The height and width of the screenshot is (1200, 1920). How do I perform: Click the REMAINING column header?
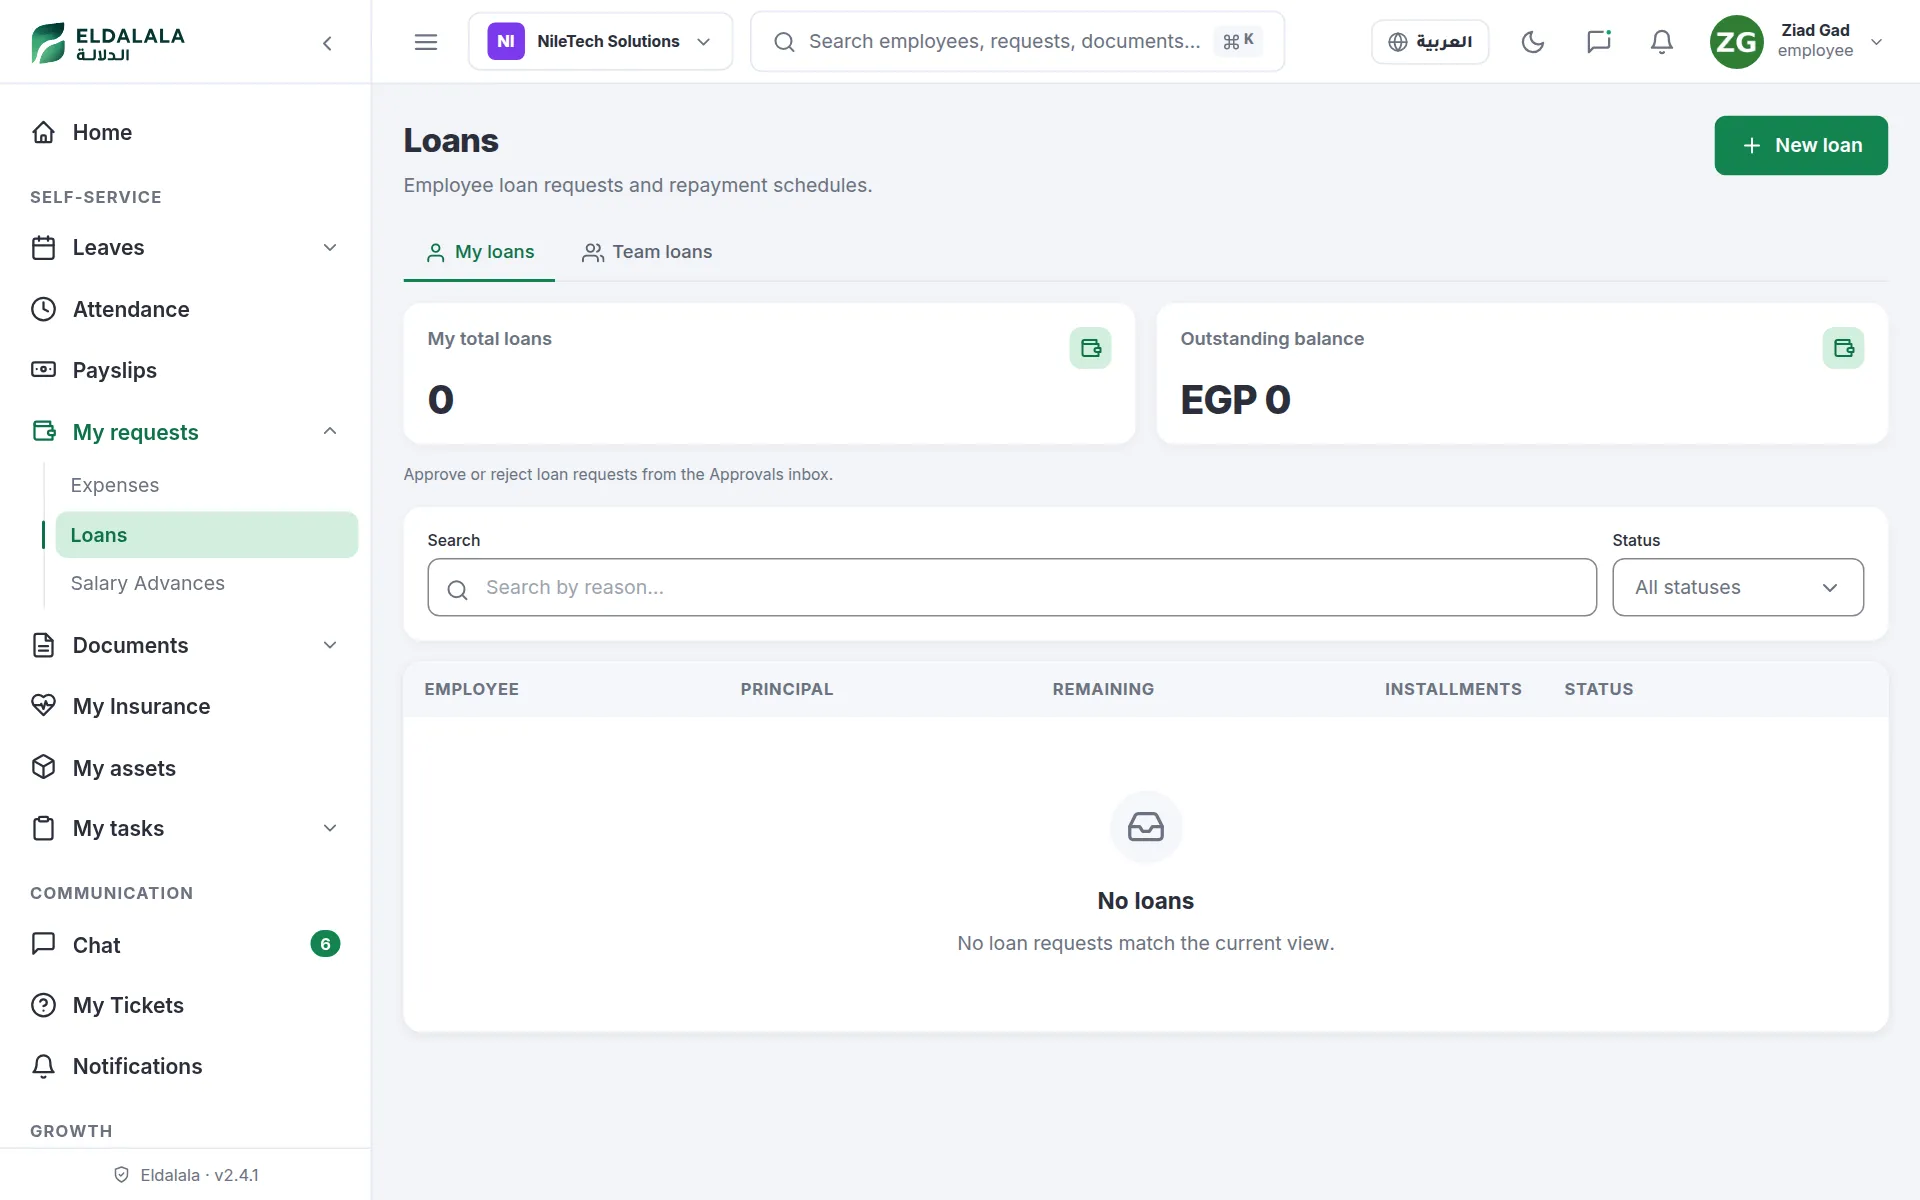click(x=1103, y=689)
